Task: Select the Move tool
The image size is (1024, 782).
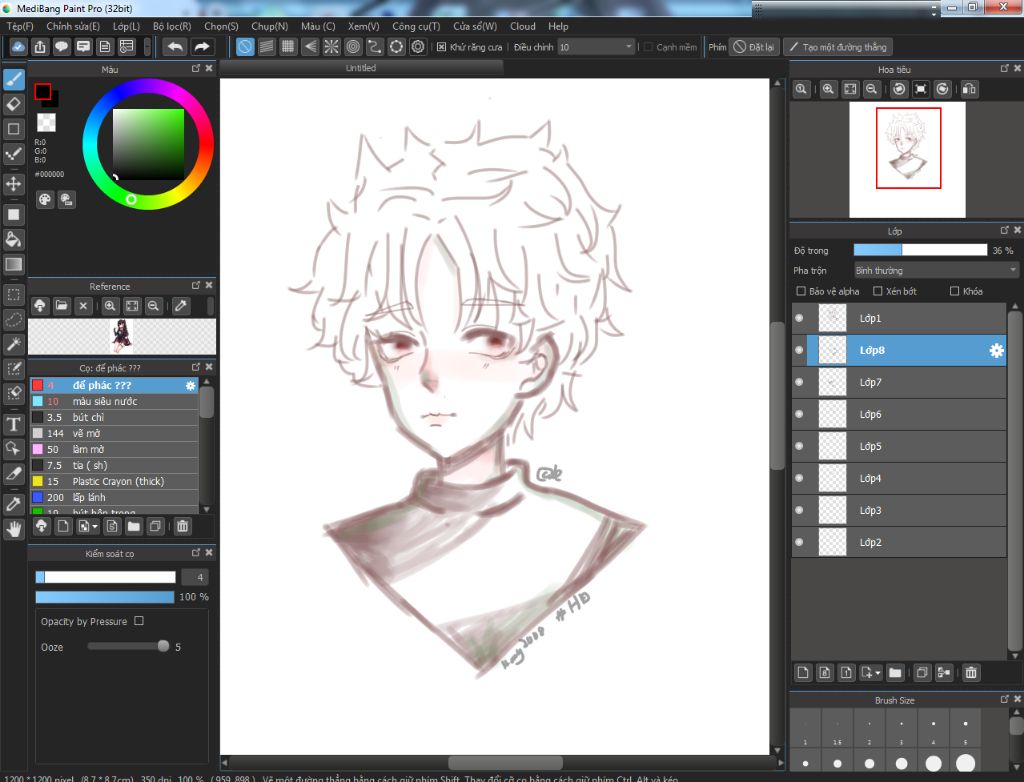Action: [14, 184]
